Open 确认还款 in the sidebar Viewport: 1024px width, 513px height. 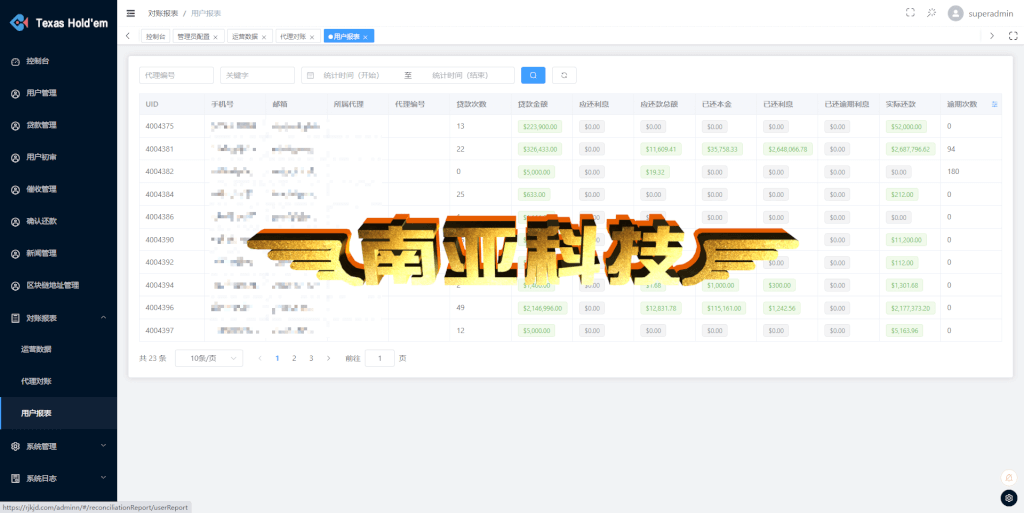[x=59, y=221]
